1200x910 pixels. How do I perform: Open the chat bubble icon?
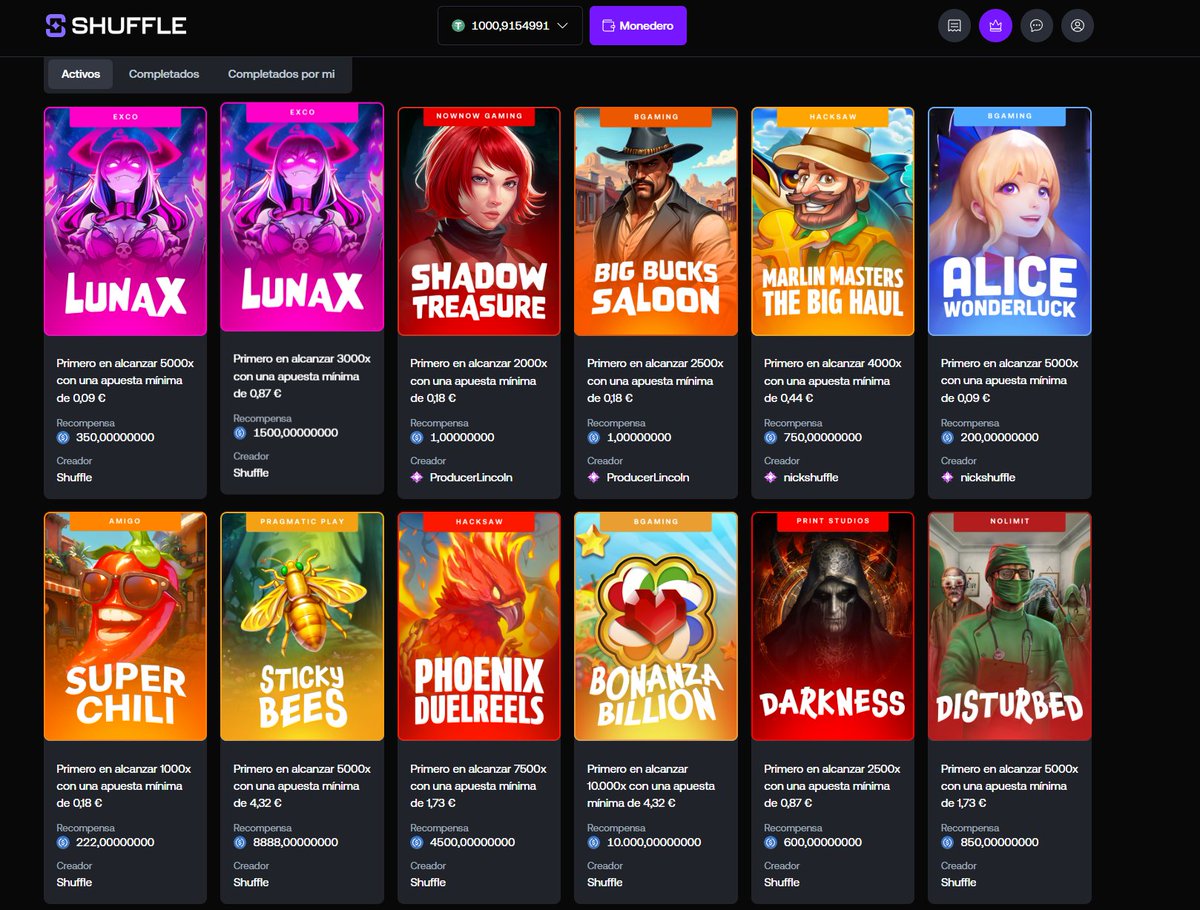1036,25
